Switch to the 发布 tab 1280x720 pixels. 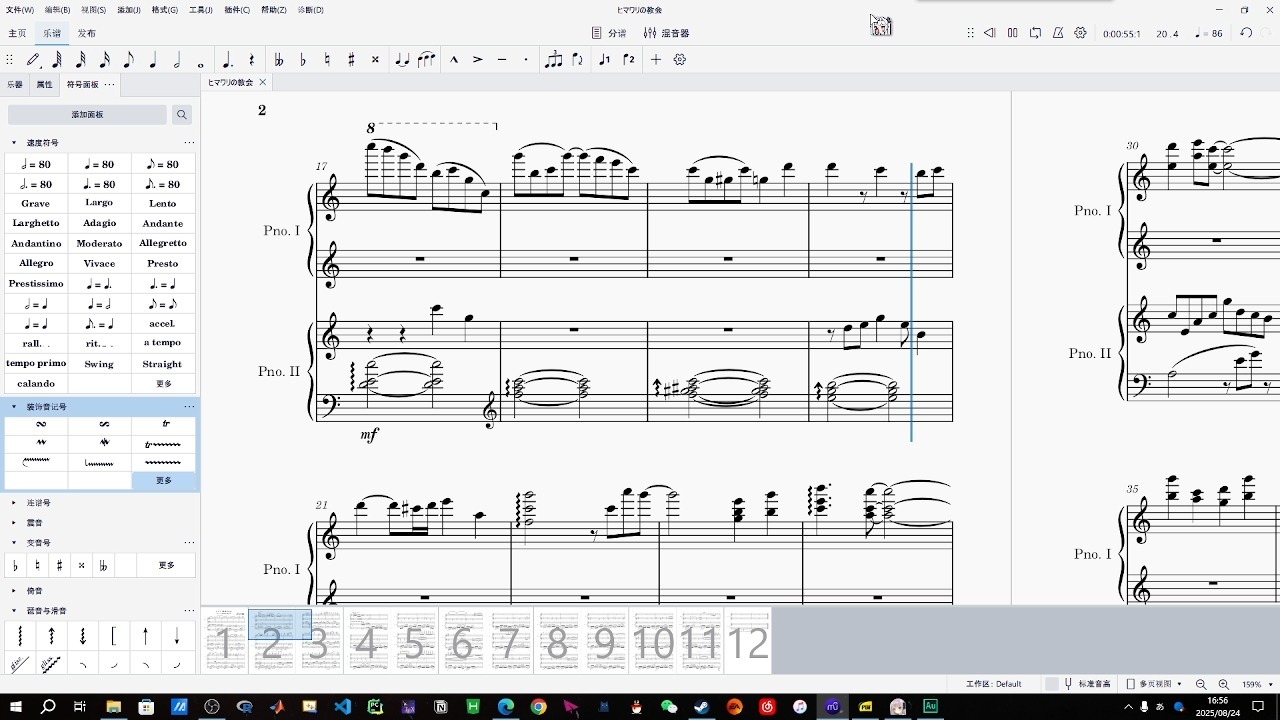click(87, 33)
